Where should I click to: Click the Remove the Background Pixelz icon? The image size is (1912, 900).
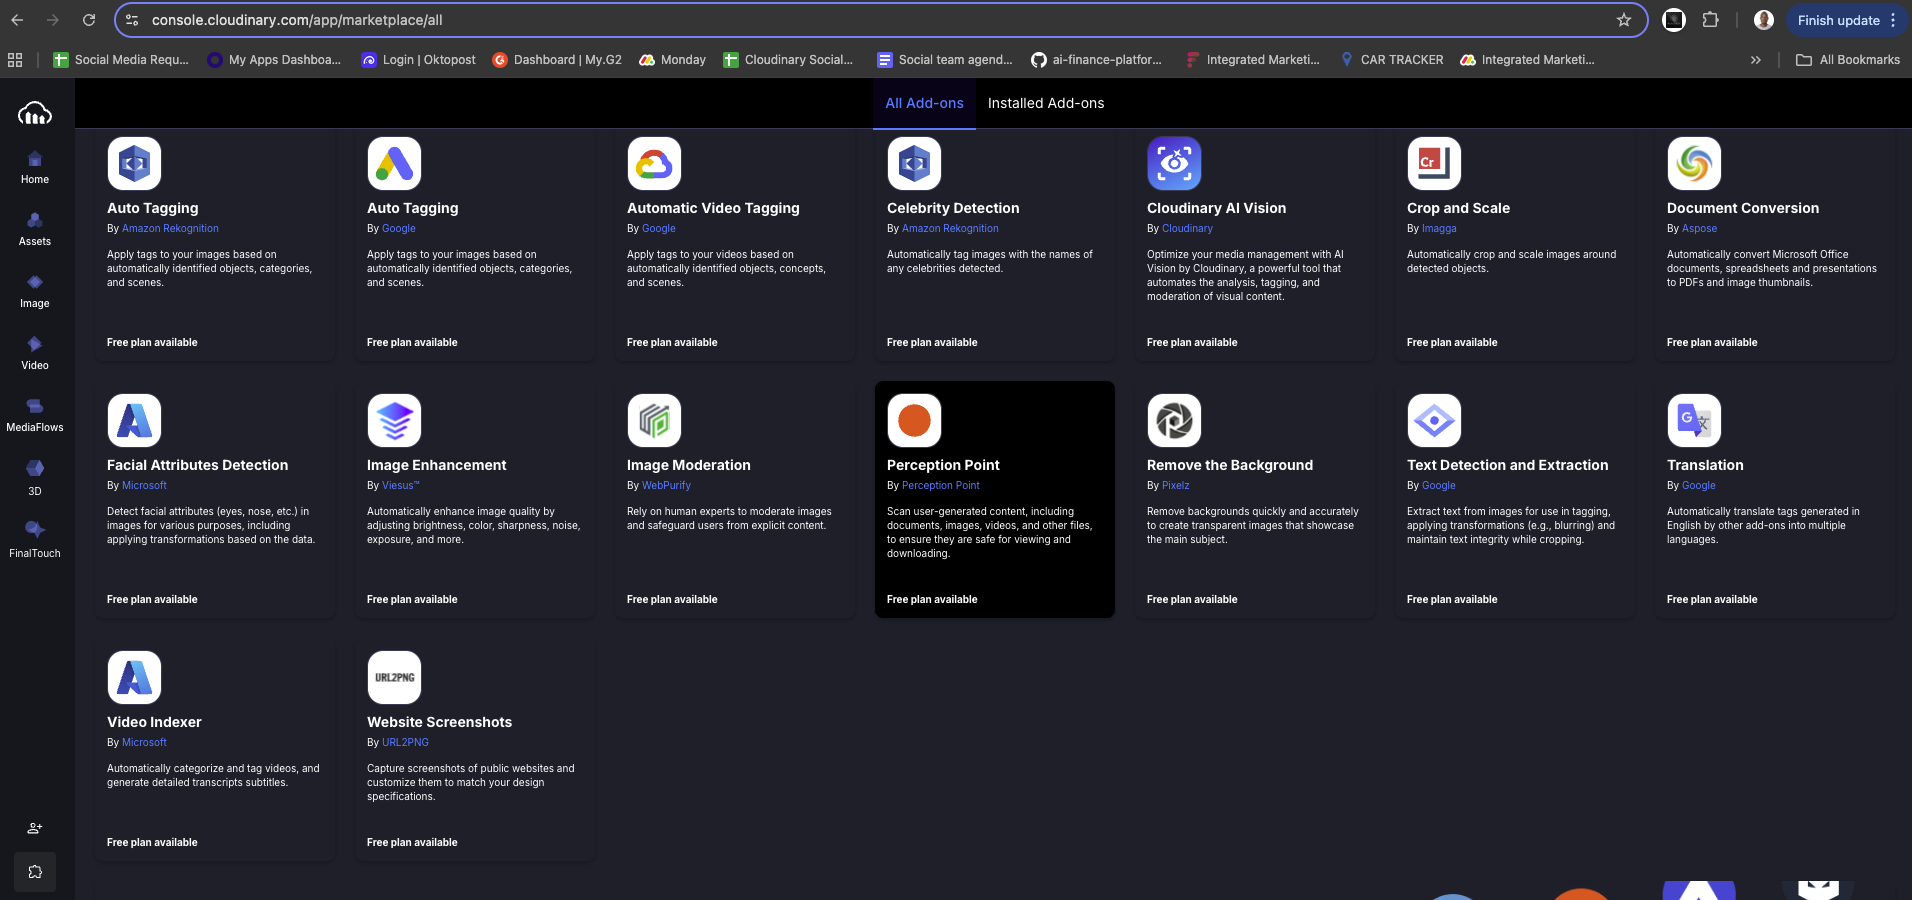click(1174, 420)
